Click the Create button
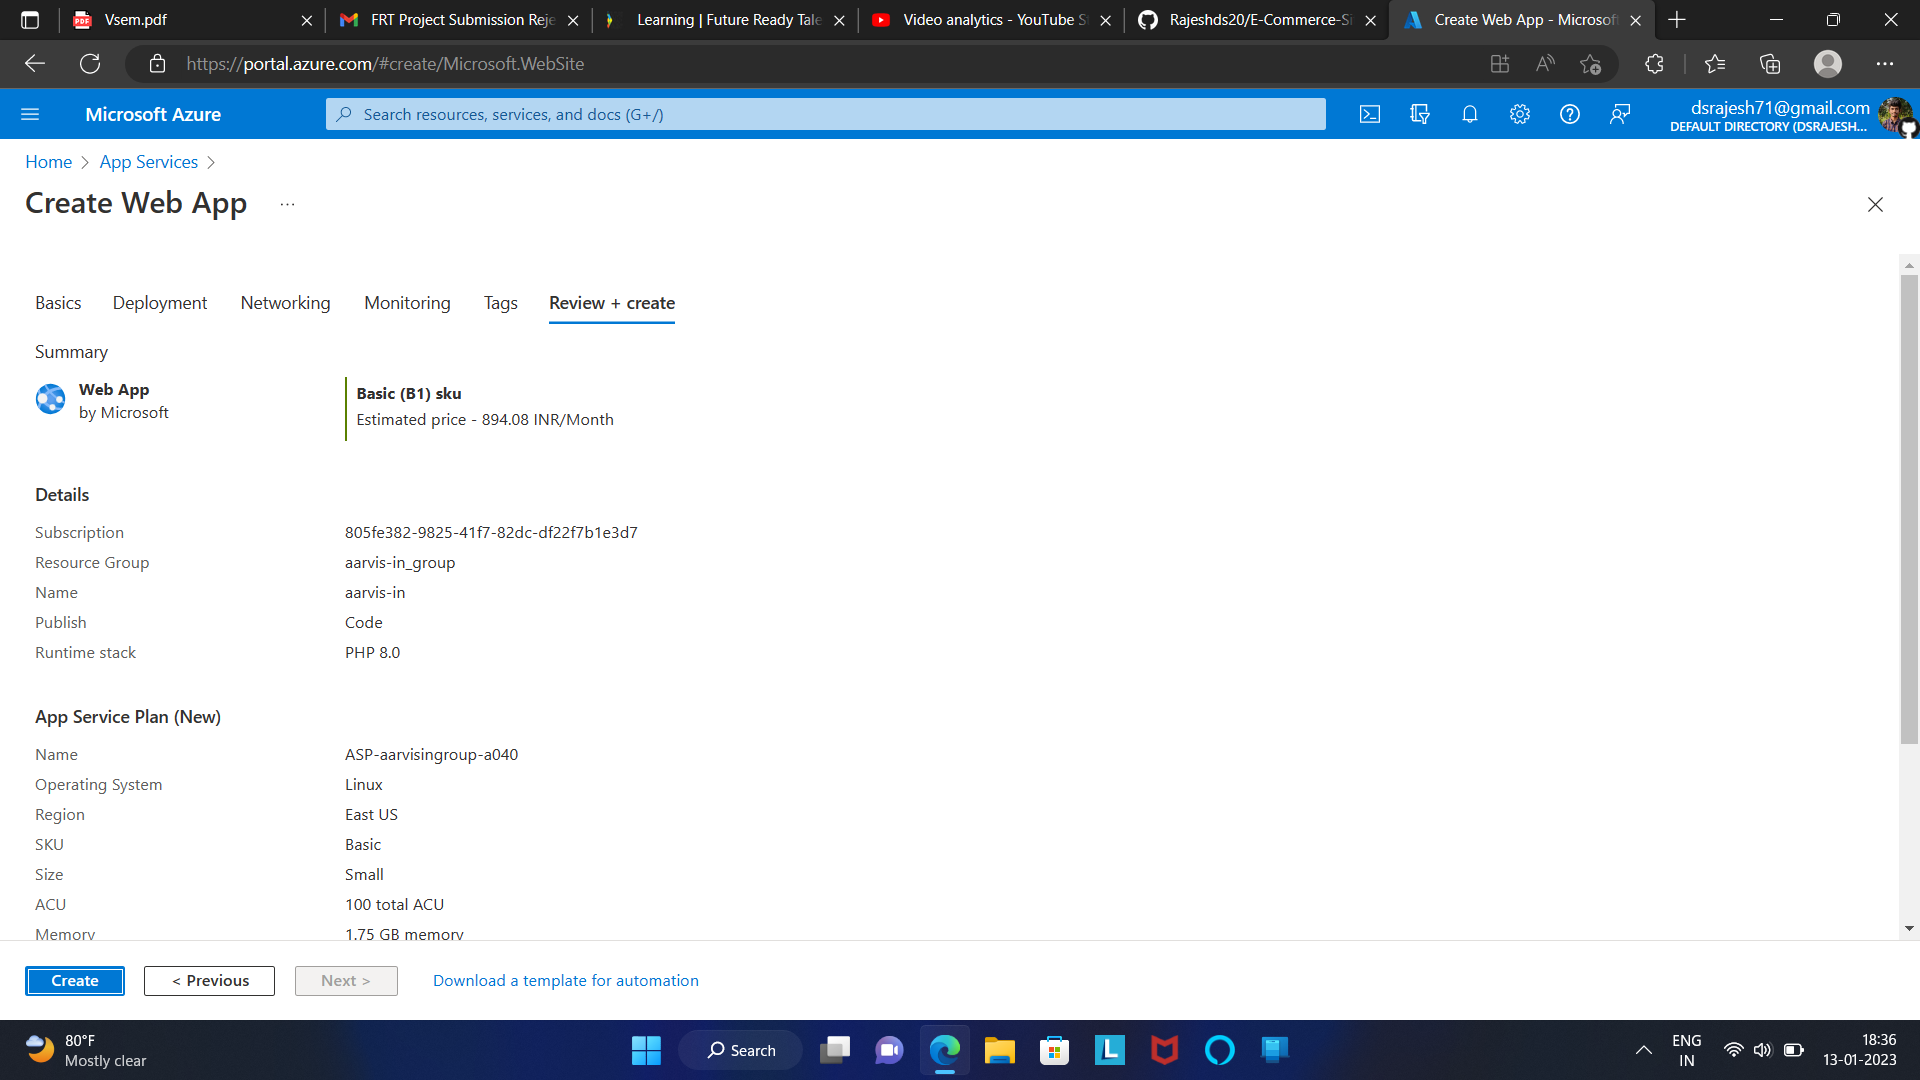Screen dimensions: 1920x1080 point(75,981)
